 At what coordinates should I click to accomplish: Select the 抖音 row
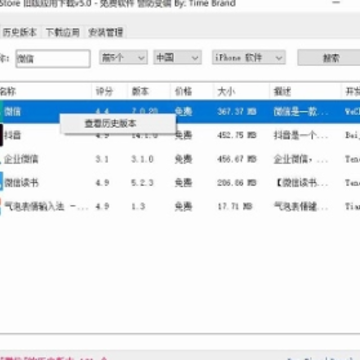[180, 135]
